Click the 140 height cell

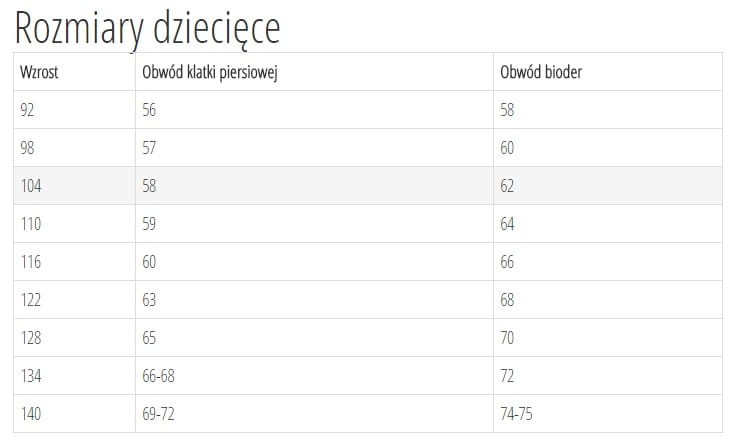[31, 414]
